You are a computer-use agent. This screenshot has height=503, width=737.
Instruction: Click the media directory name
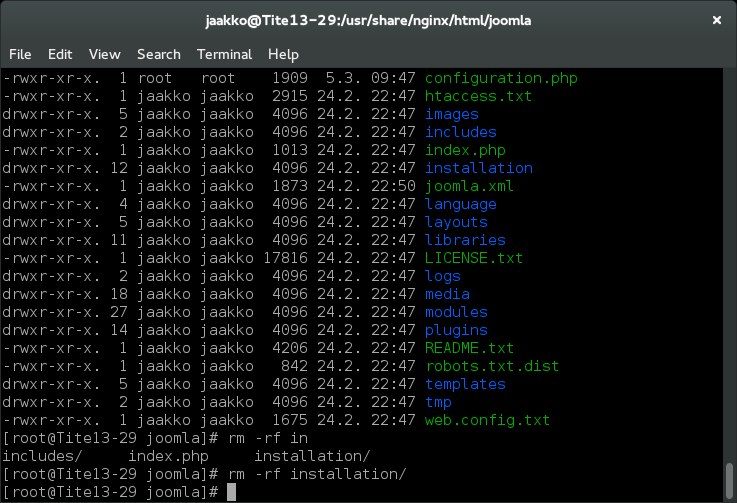[x=447, y=294]
